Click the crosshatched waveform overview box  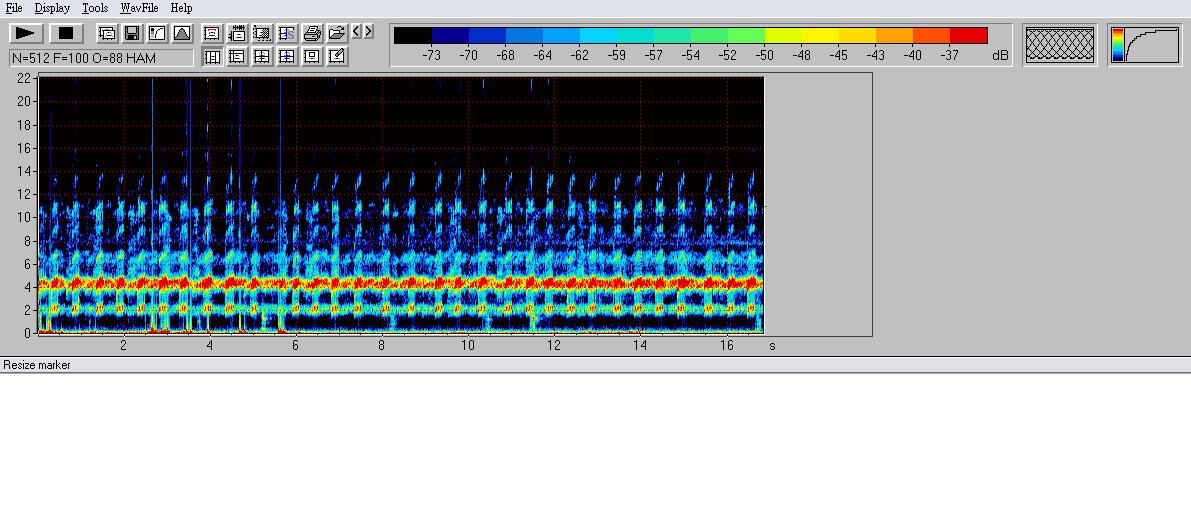[x=1060, y=45]
